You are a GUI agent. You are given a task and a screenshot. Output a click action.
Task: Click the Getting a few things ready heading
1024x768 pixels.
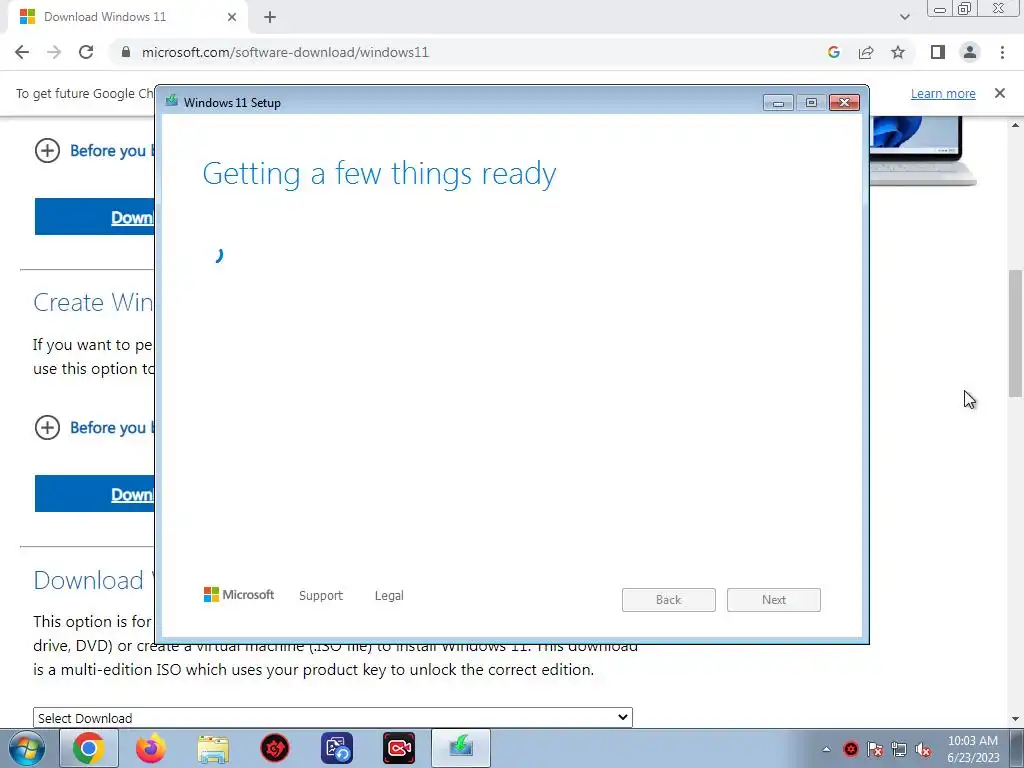point(379,174)
